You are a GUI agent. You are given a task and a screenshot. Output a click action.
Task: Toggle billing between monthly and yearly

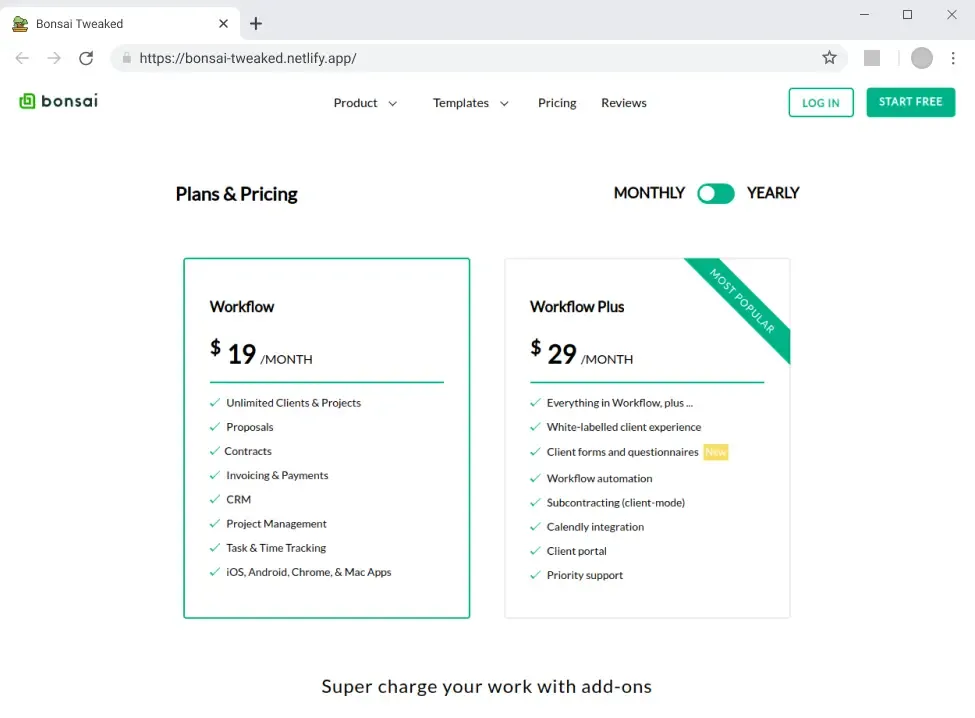pos(716,193)
